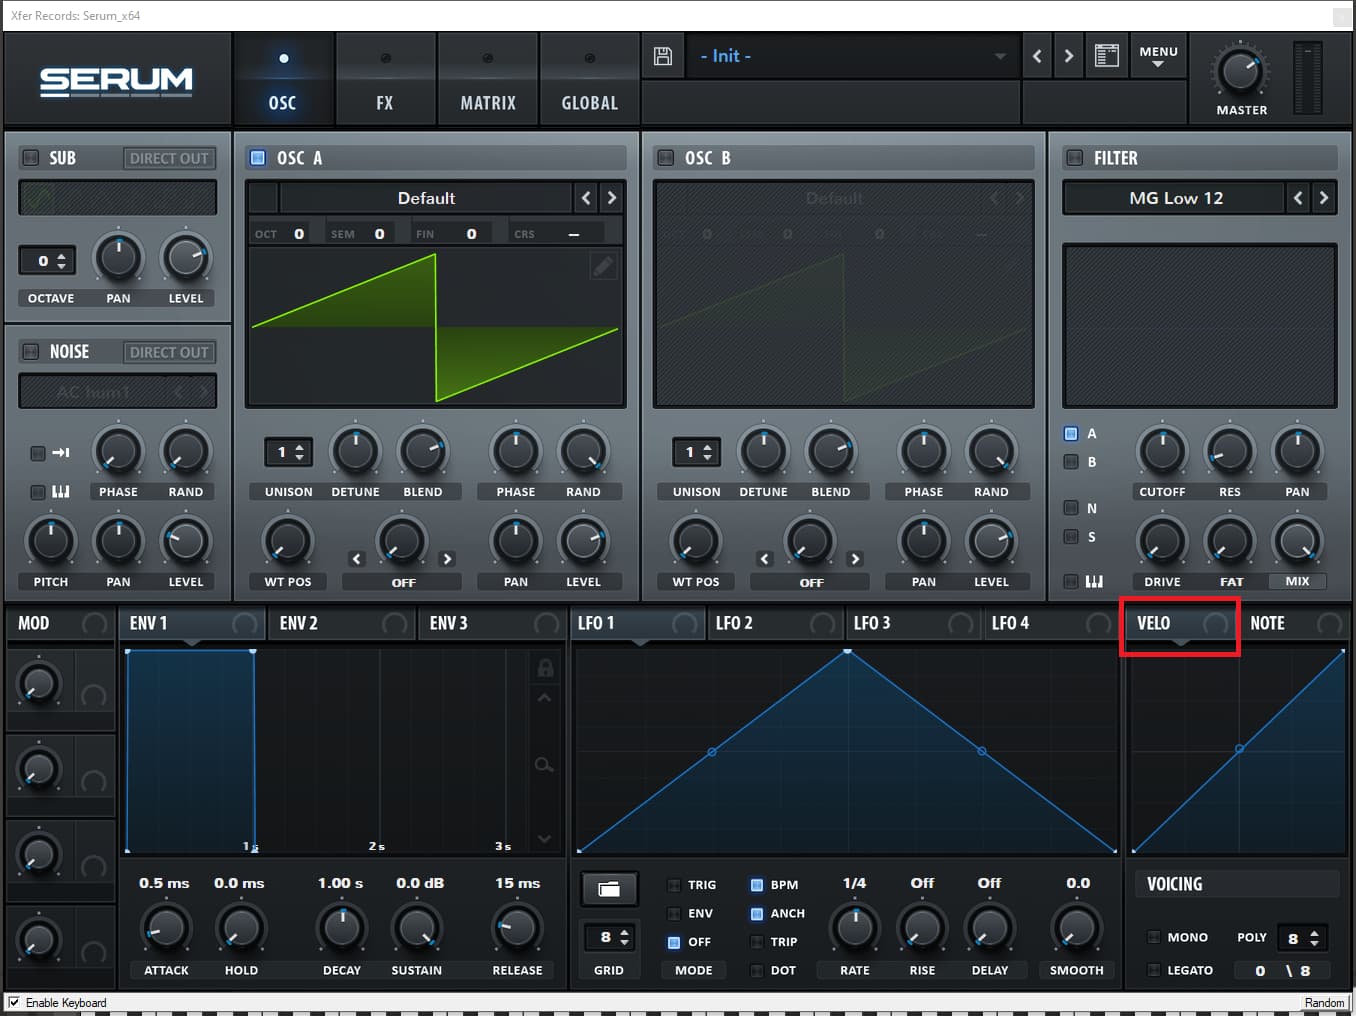Open OSC B warp mode OFF menu

[811, 582]
